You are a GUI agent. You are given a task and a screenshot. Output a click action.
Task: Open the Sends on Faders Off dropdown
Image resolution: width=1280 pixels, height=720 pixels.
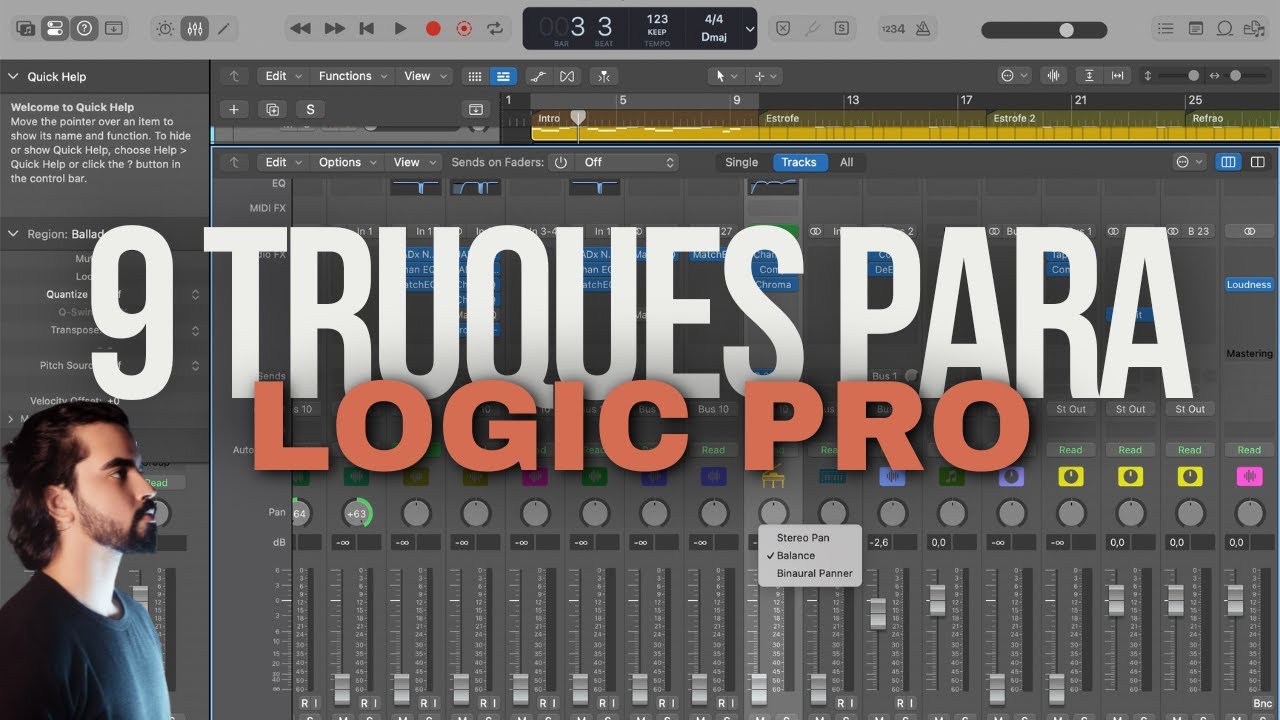tap(626, 162)
